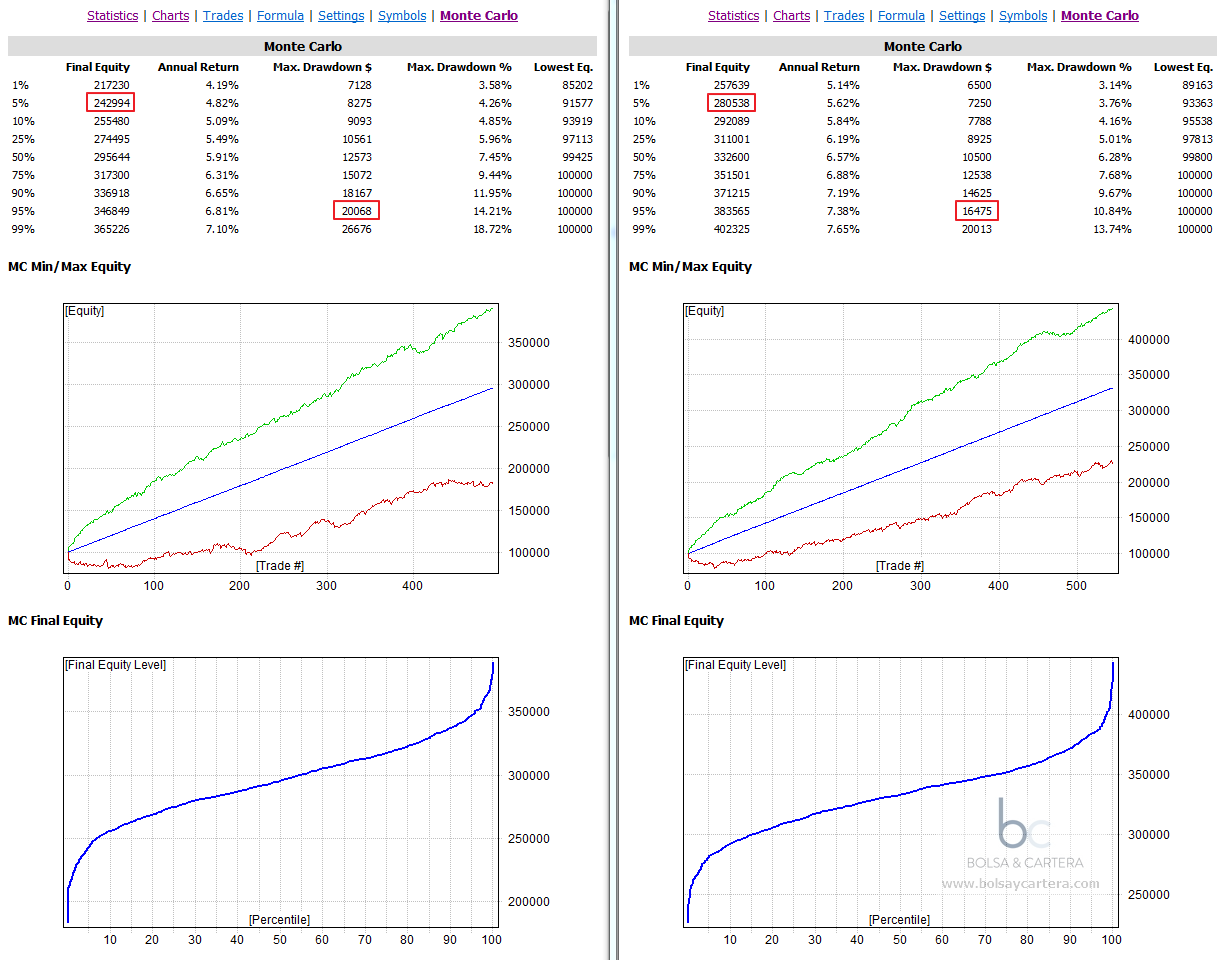This screenshot has width=1222, height=960.
Task: Open Charts link in left report
Action: point(170,16)
